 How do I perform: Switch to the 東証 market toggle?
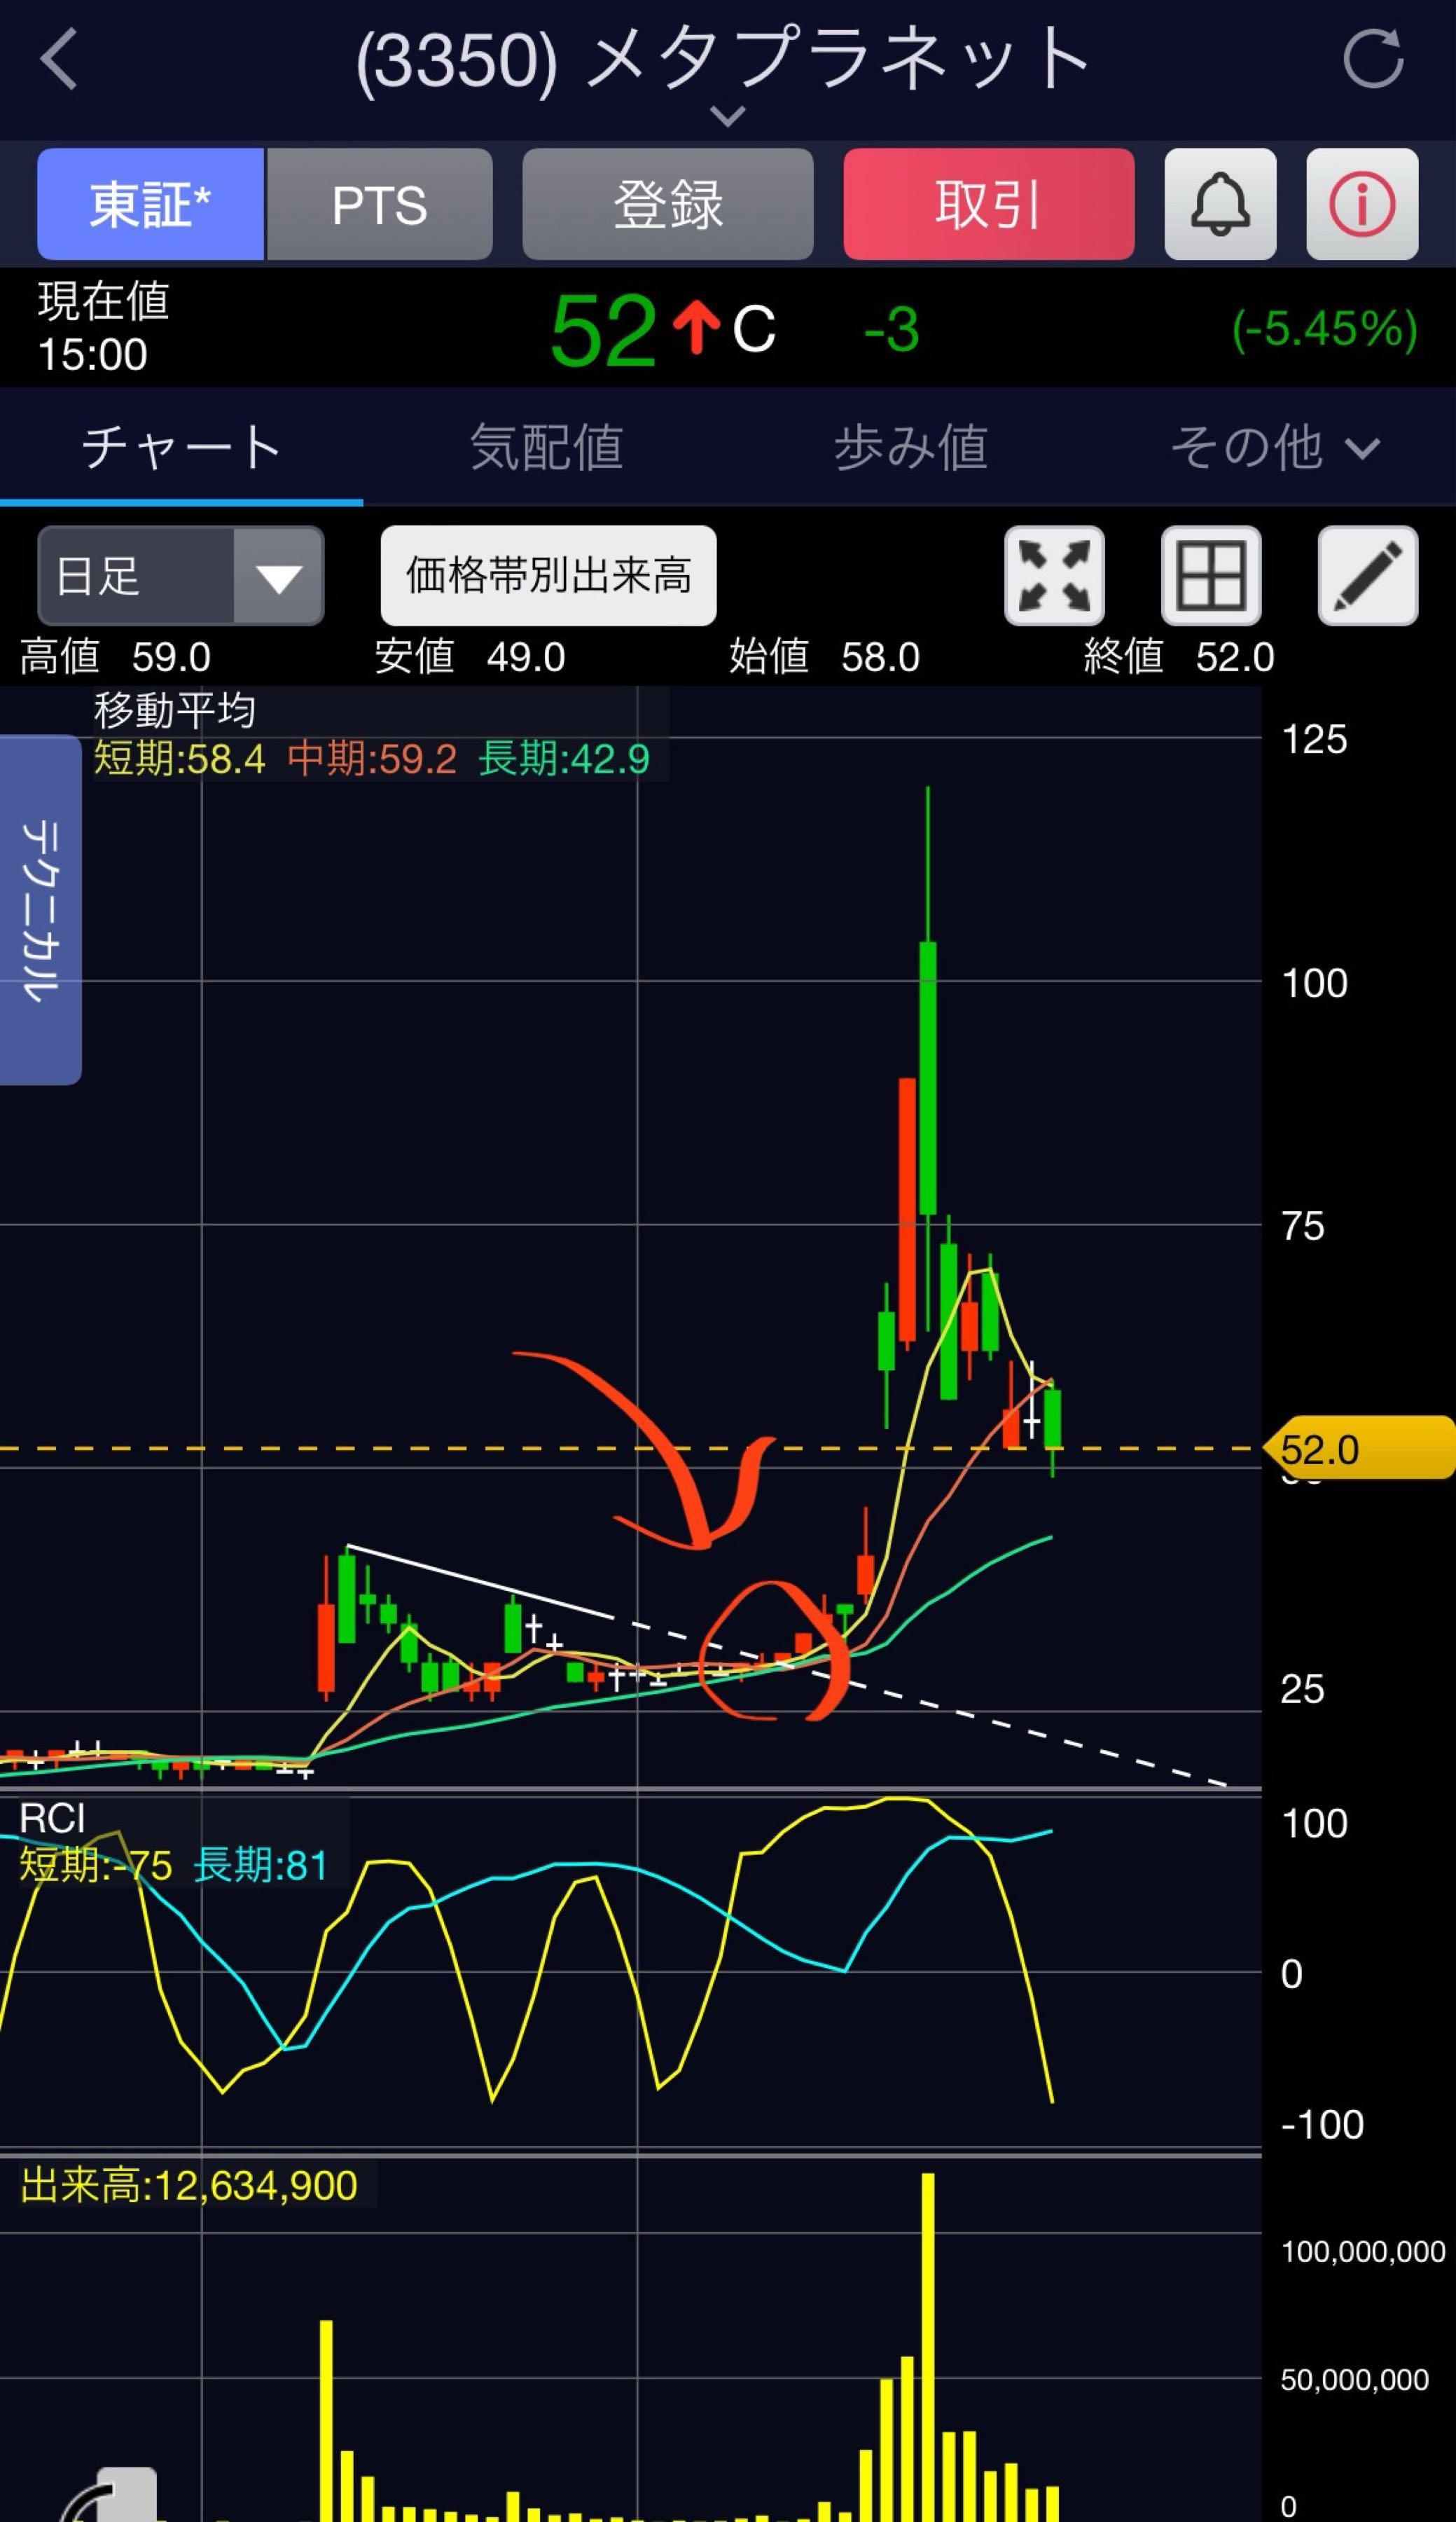point(150,204)
